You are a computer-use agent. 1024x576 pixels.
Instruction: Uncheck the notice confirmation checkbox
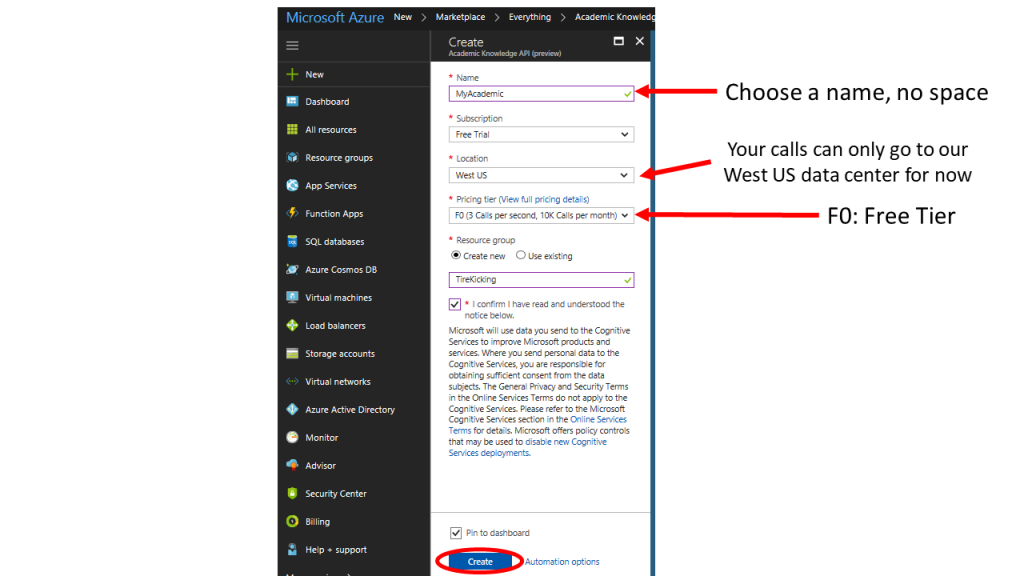[455, 303]
